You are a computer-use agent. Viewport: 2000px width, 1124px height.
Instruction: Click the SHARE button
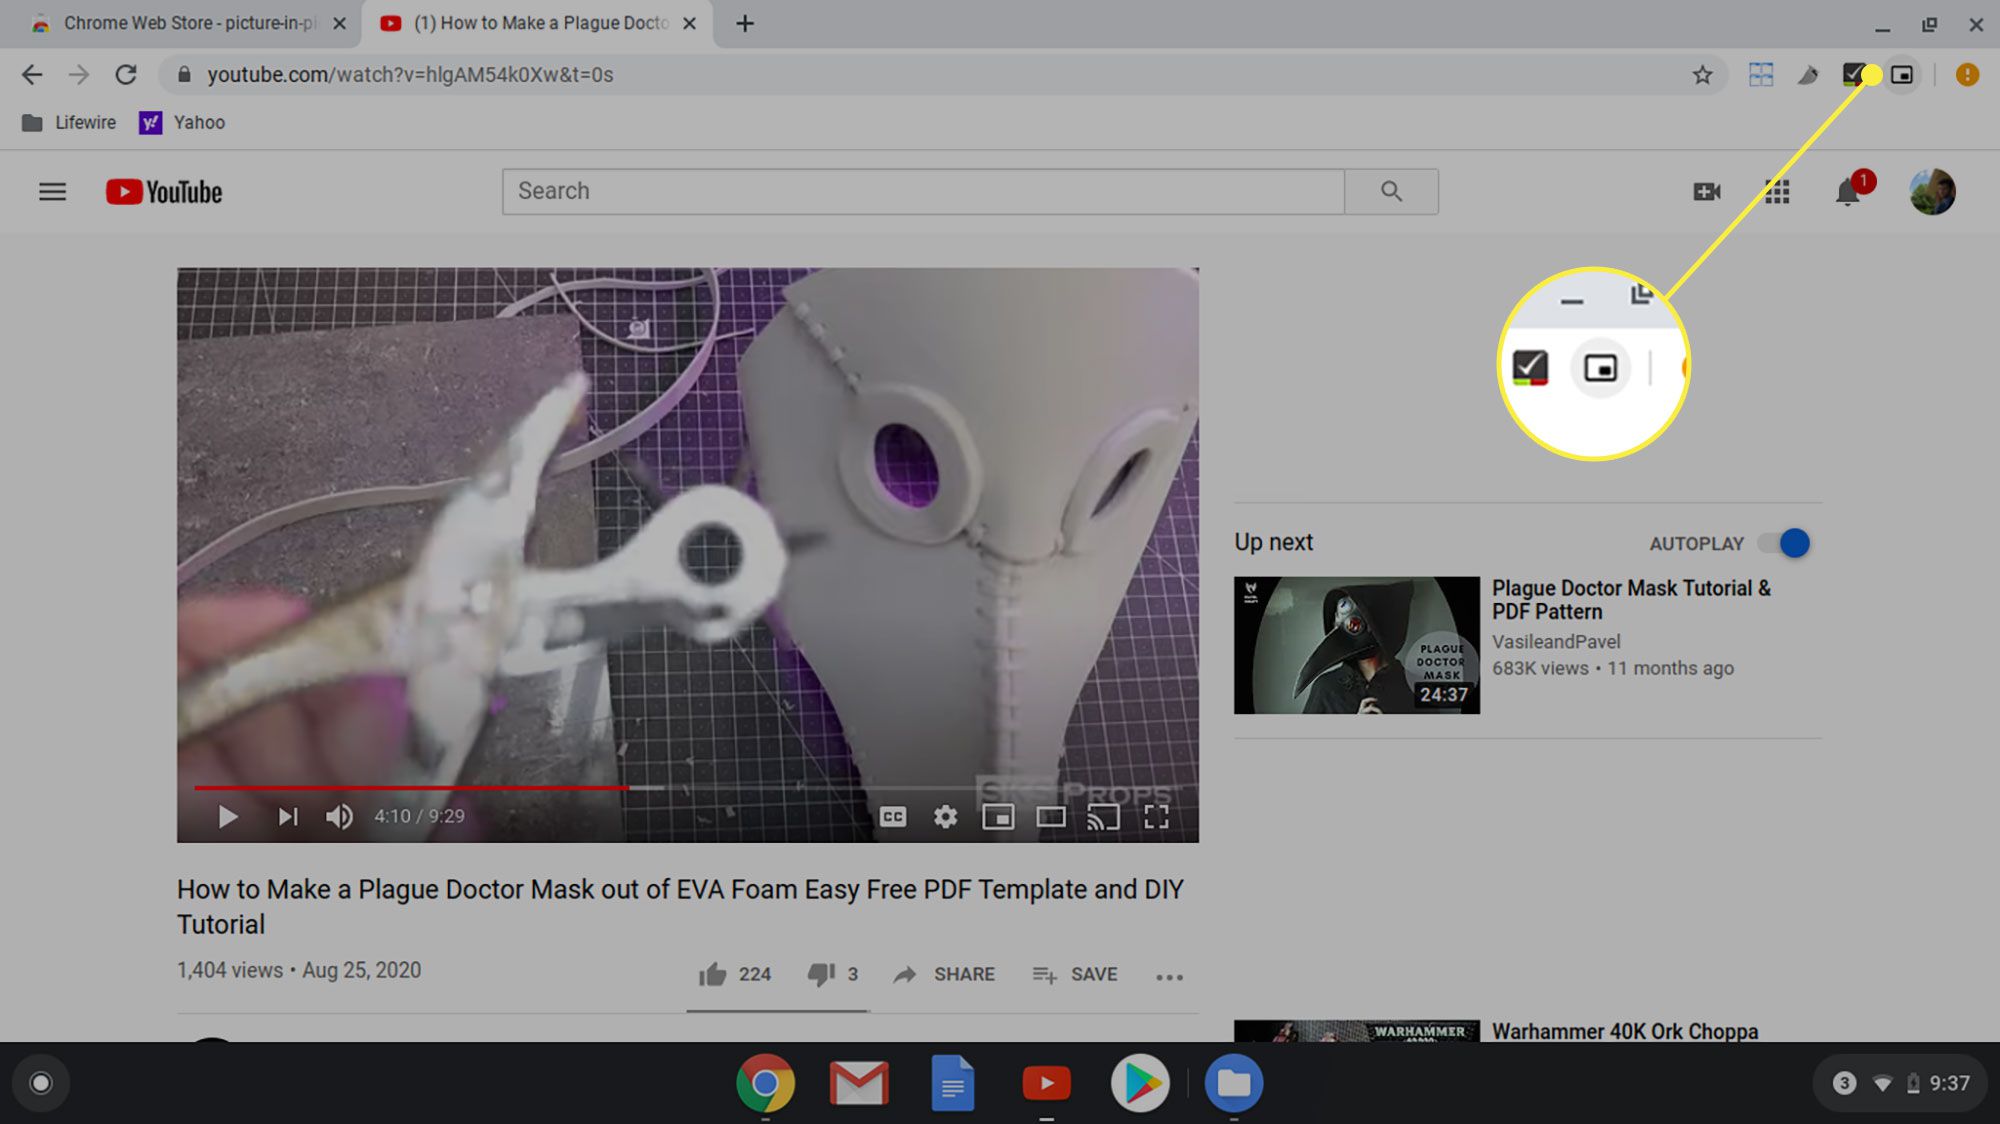point(944,975)
